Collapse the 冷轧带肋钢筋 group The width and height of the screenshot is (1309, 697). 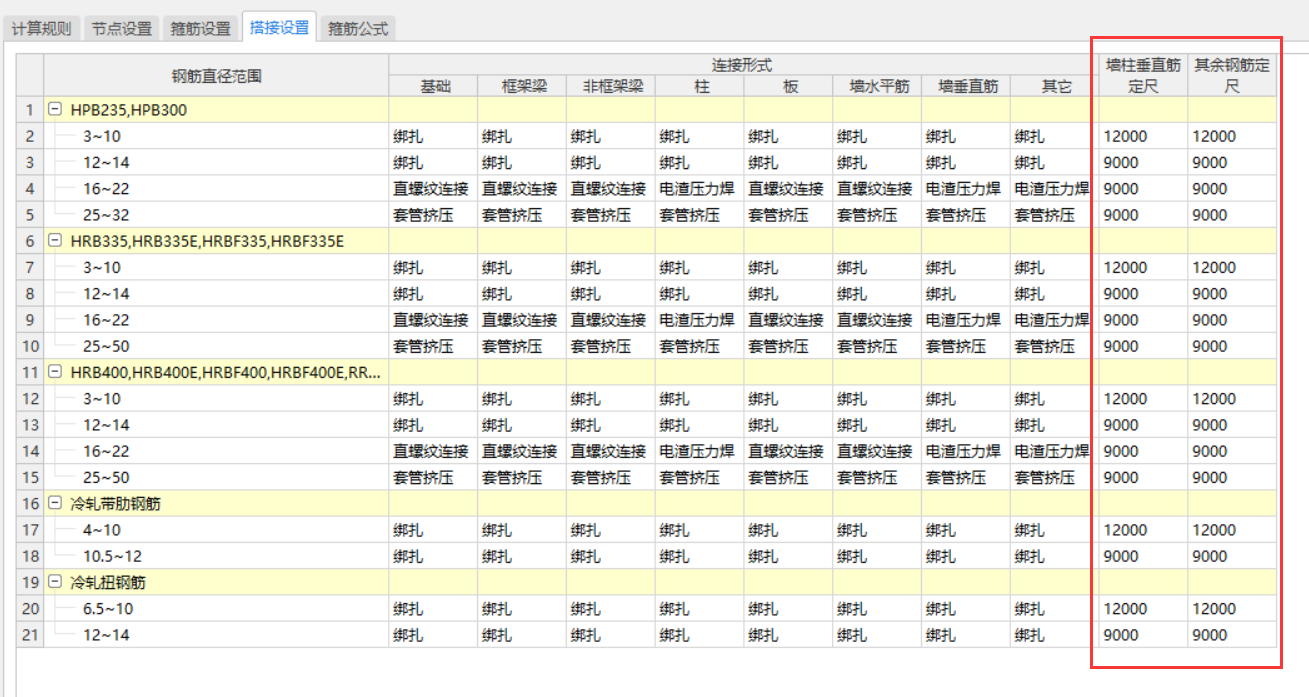click(56, 504)
